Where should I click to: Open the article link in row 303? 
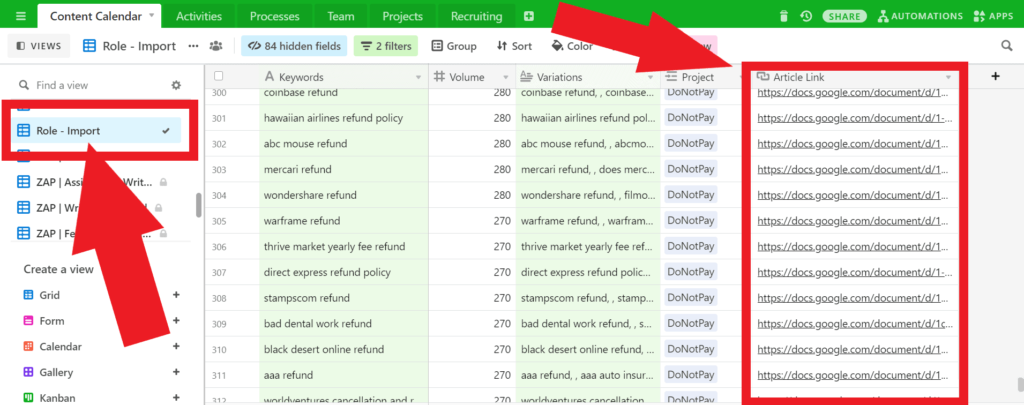coord(852,169)
